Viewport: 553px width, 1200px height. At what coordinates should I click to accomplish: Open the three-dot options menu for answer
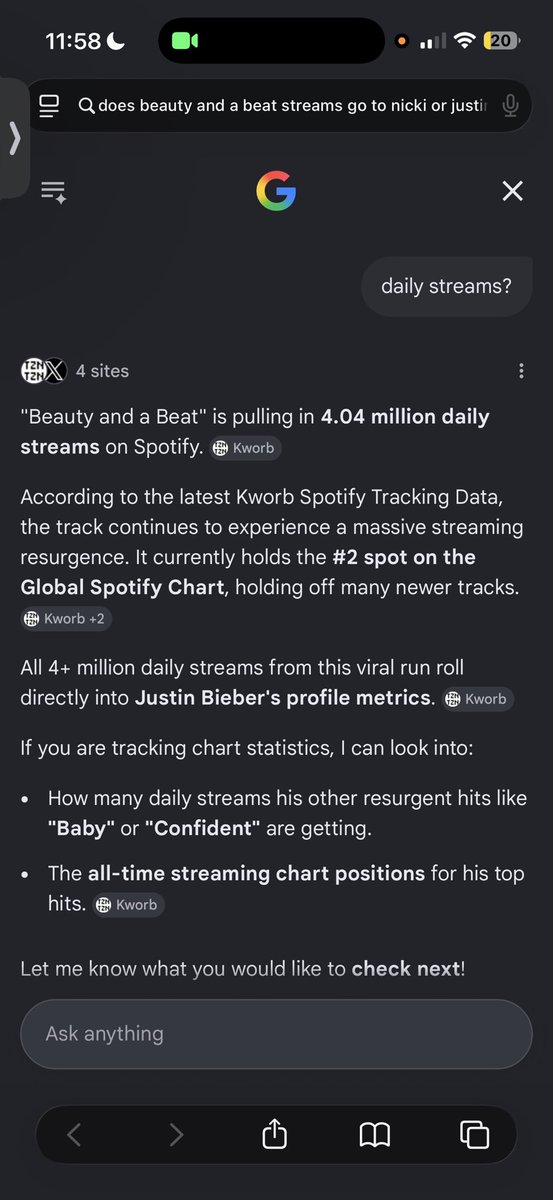click(521, 371)
